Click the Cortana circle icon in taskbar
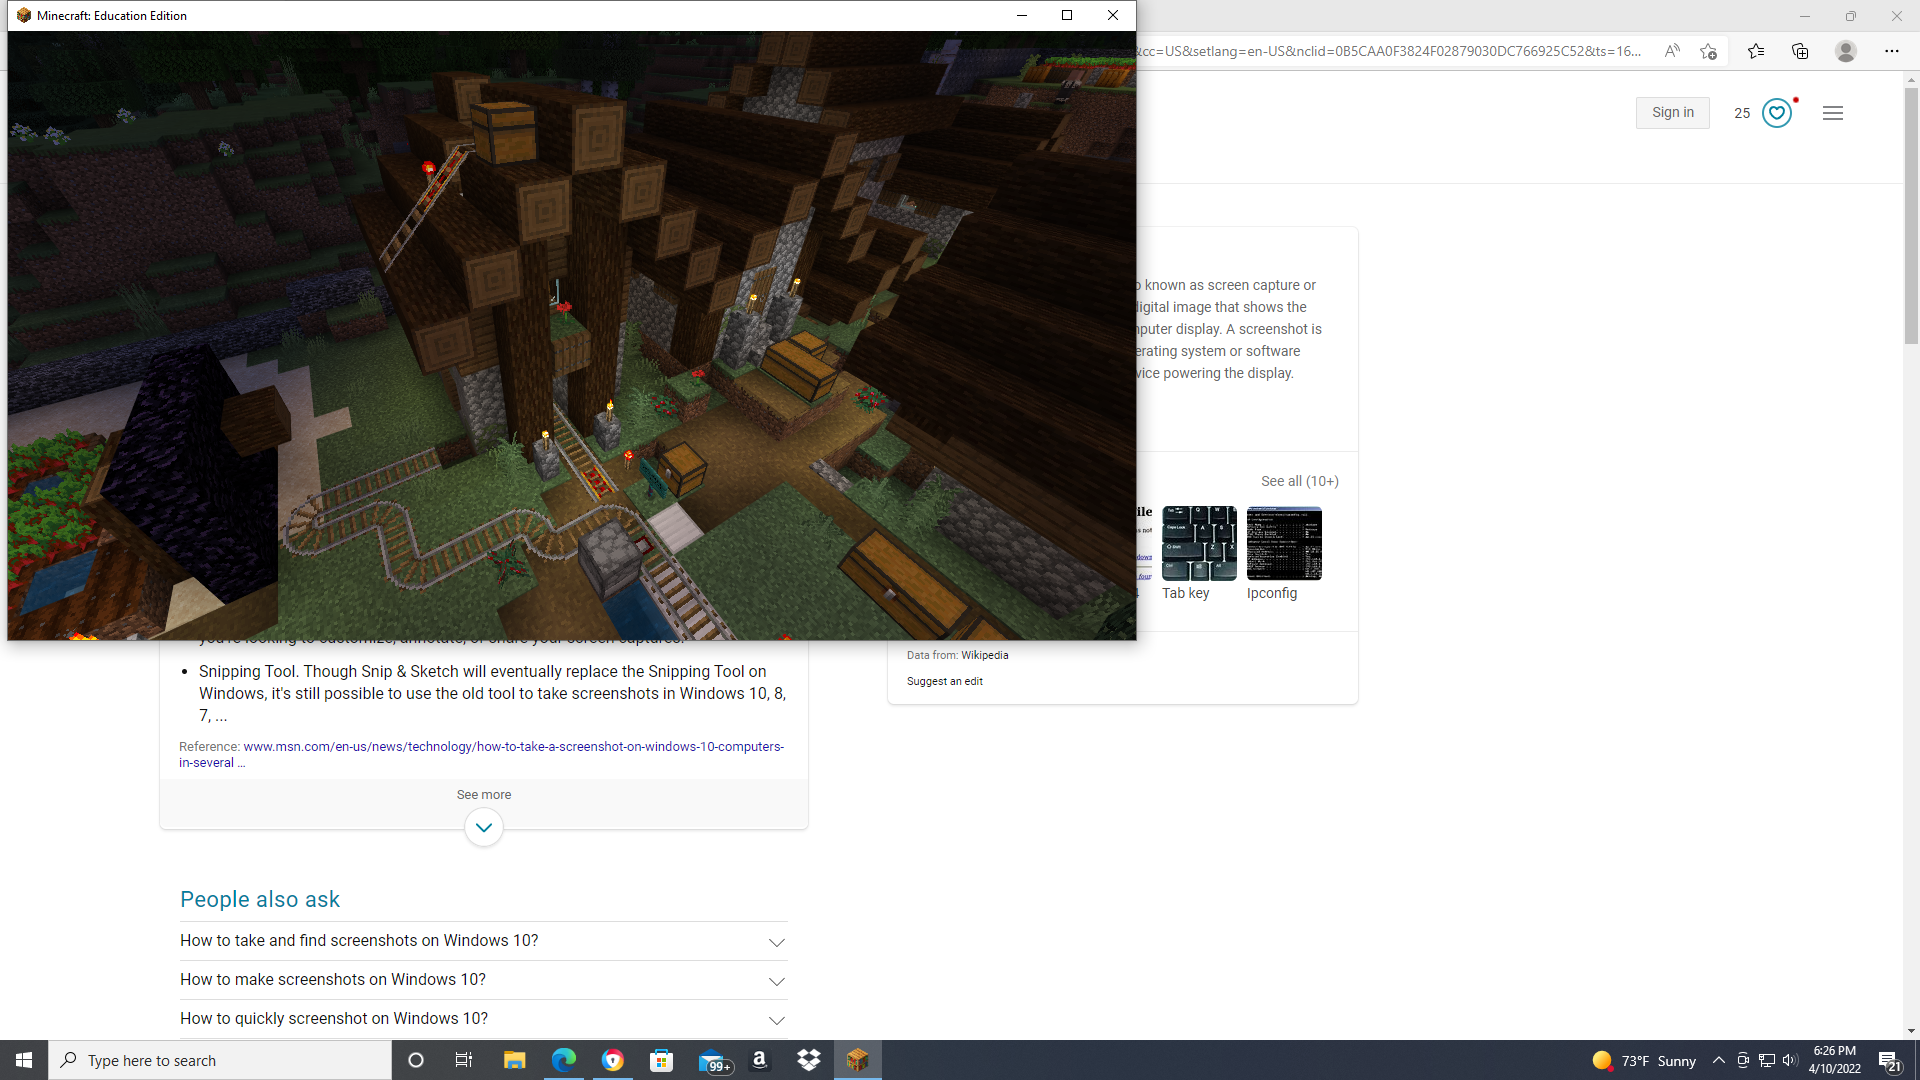 pos(416,1060)
